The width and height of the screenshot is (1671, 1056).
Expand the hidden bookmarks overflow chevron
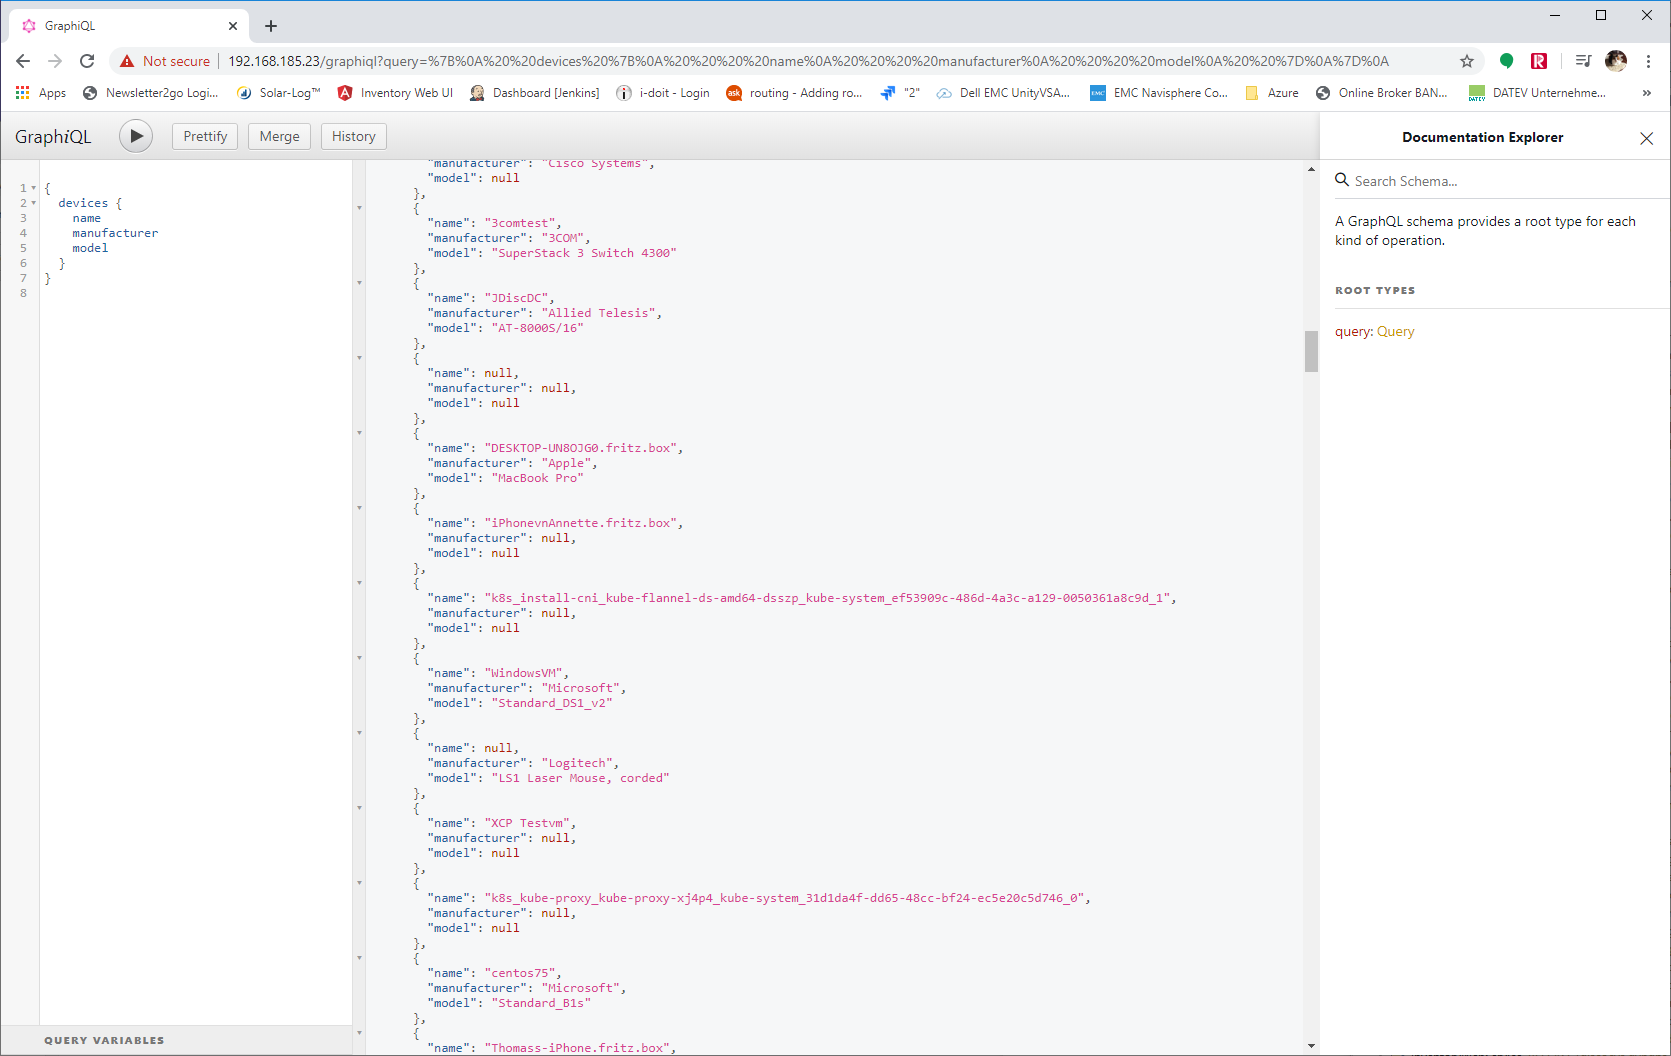(1646, 93)
